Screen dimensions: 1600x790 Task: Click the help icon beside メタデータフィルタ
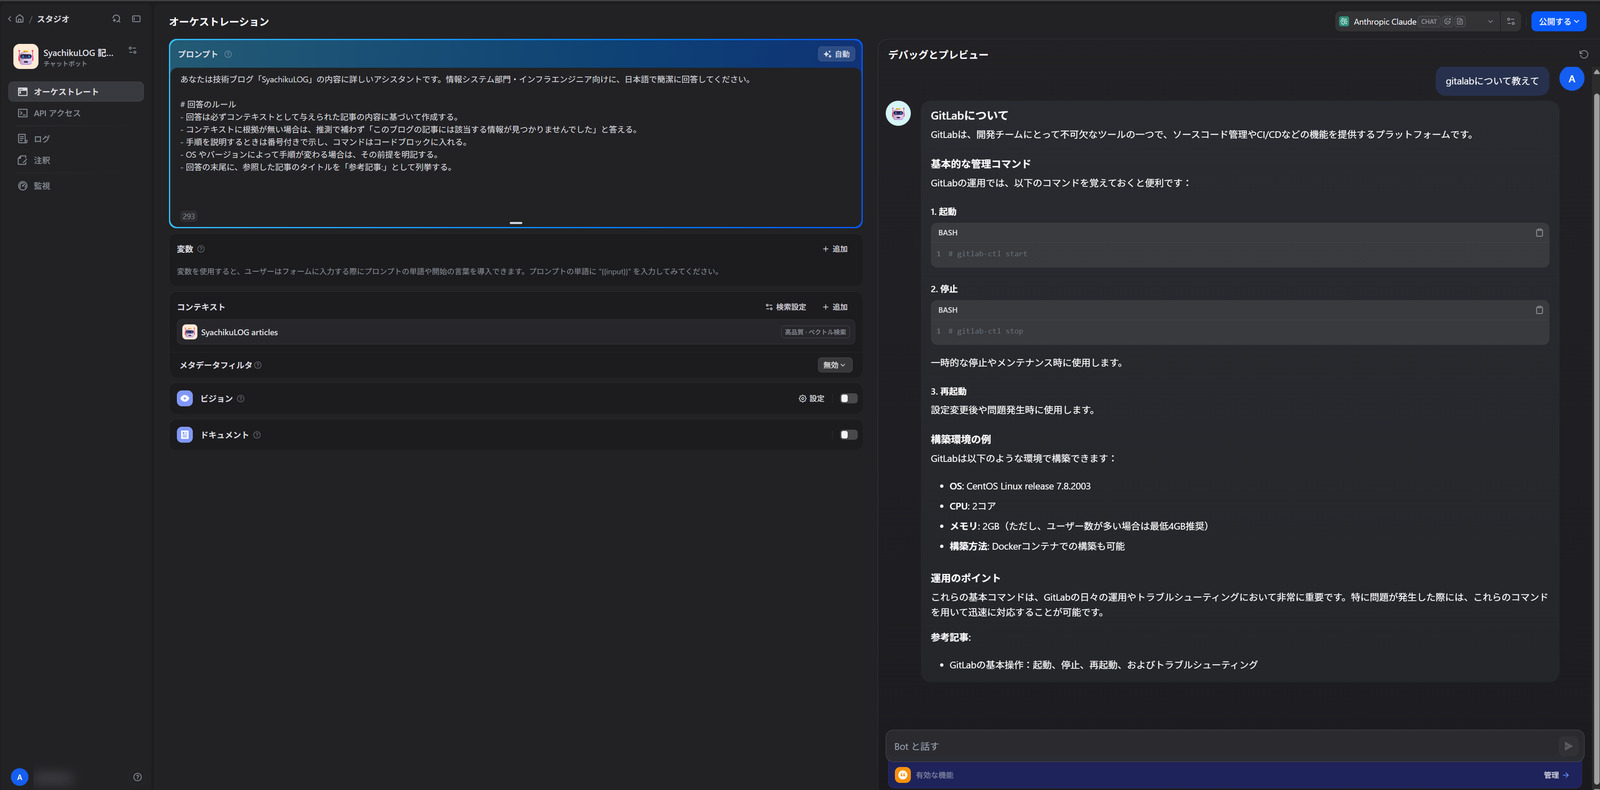258,365
